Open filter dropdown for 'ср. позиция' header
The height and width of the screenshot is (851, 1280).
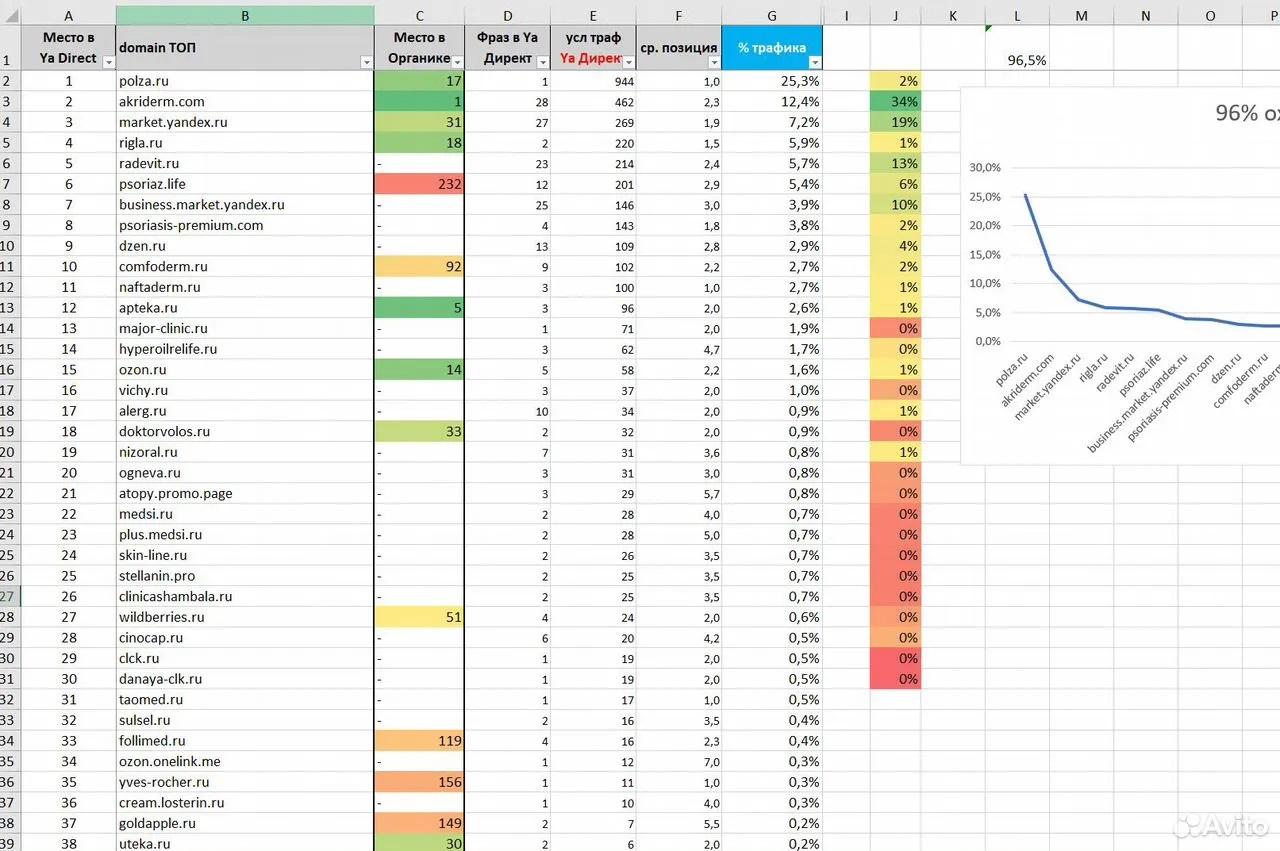click(x=713, y=62)
